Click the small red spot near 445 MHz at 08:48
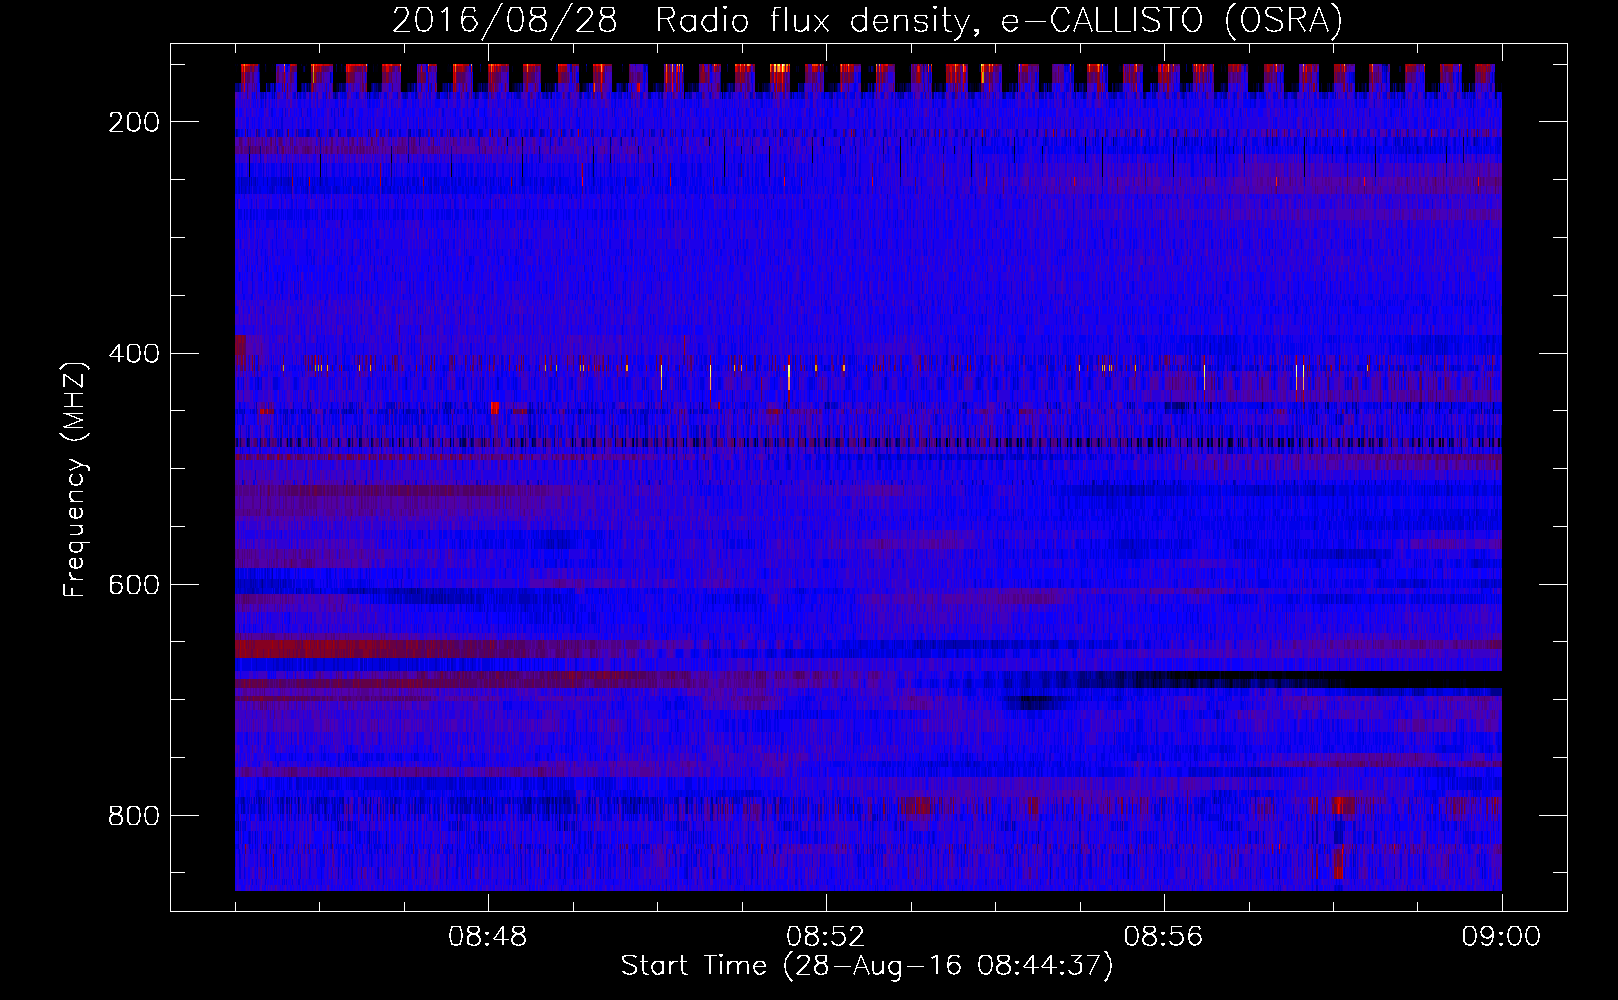 495,407
